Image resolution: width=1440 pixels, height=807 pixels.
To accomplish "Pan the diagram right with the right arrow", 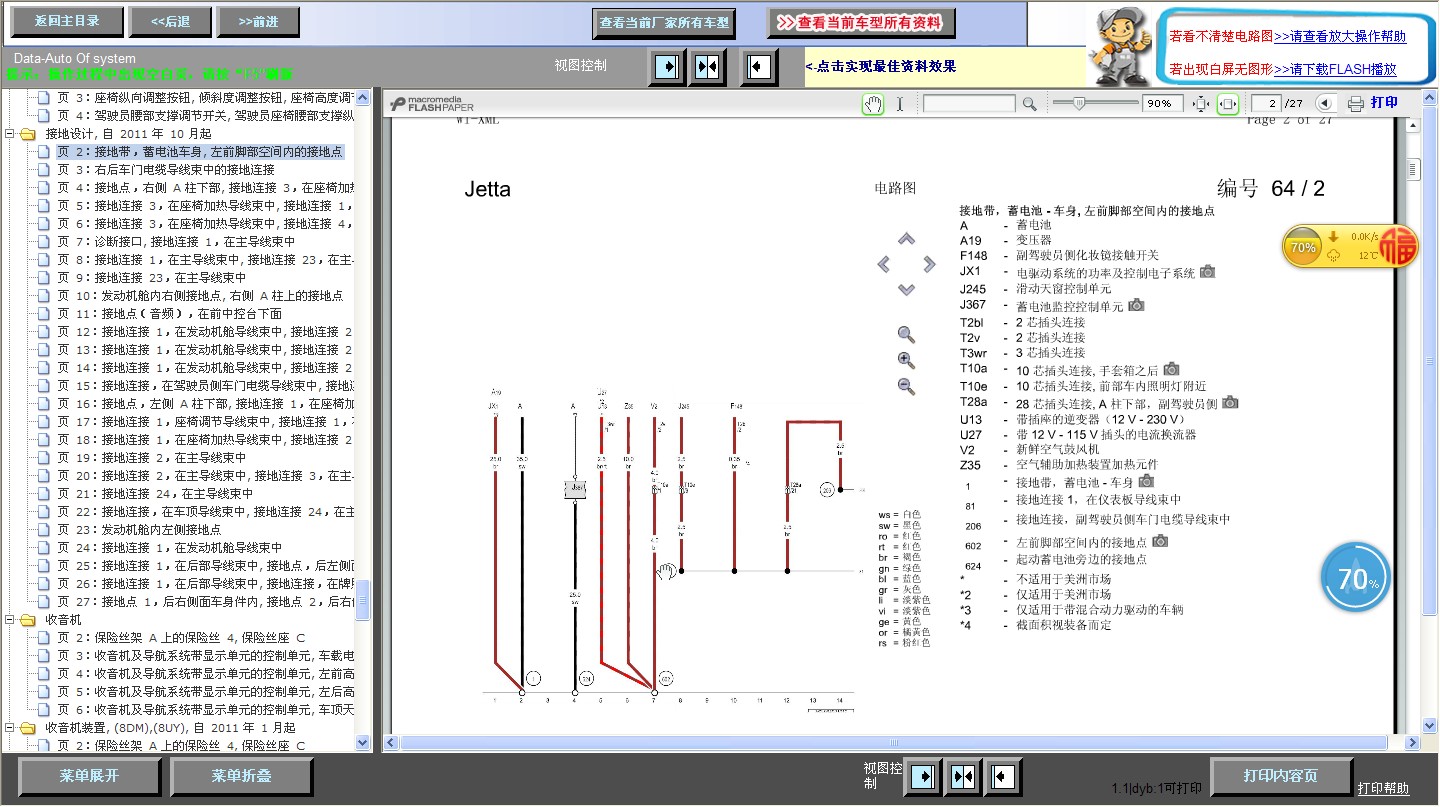I will pos(930,264).
